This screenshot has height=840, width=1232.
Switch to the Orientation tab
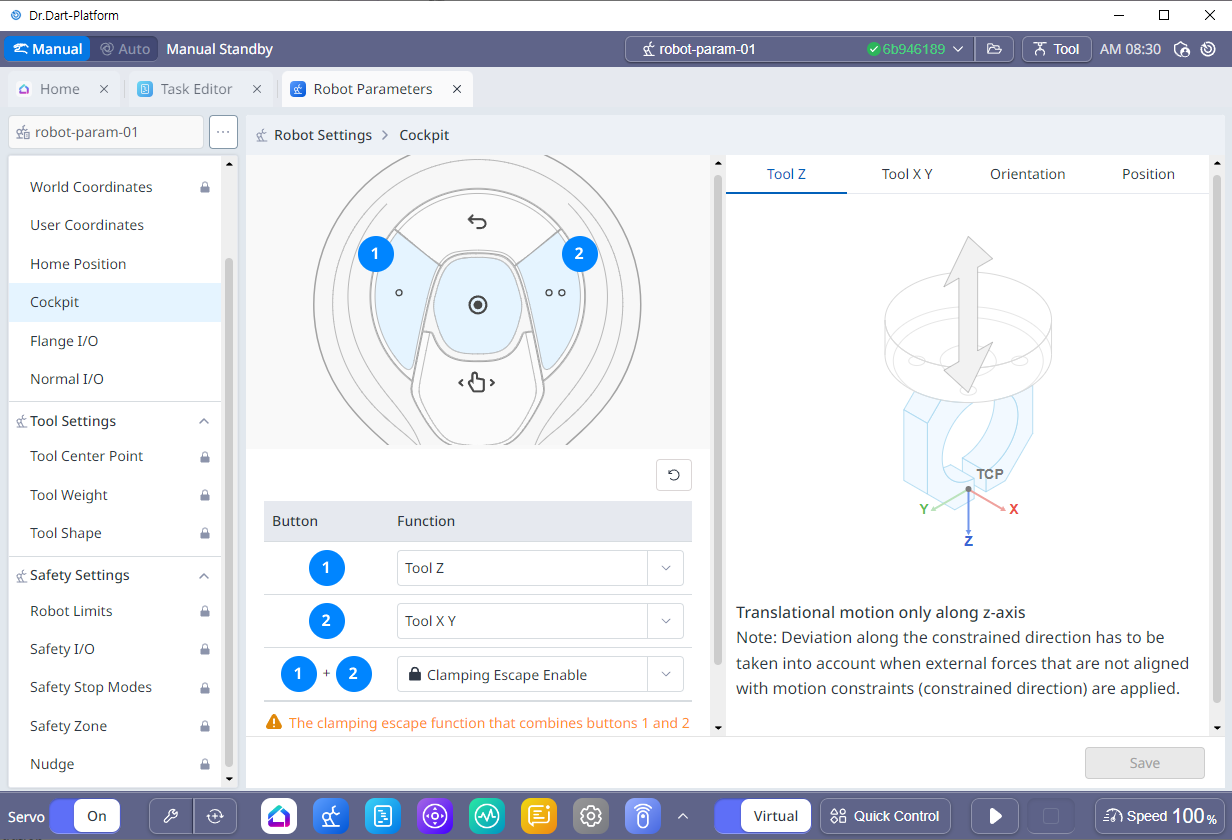point(1027,174)
